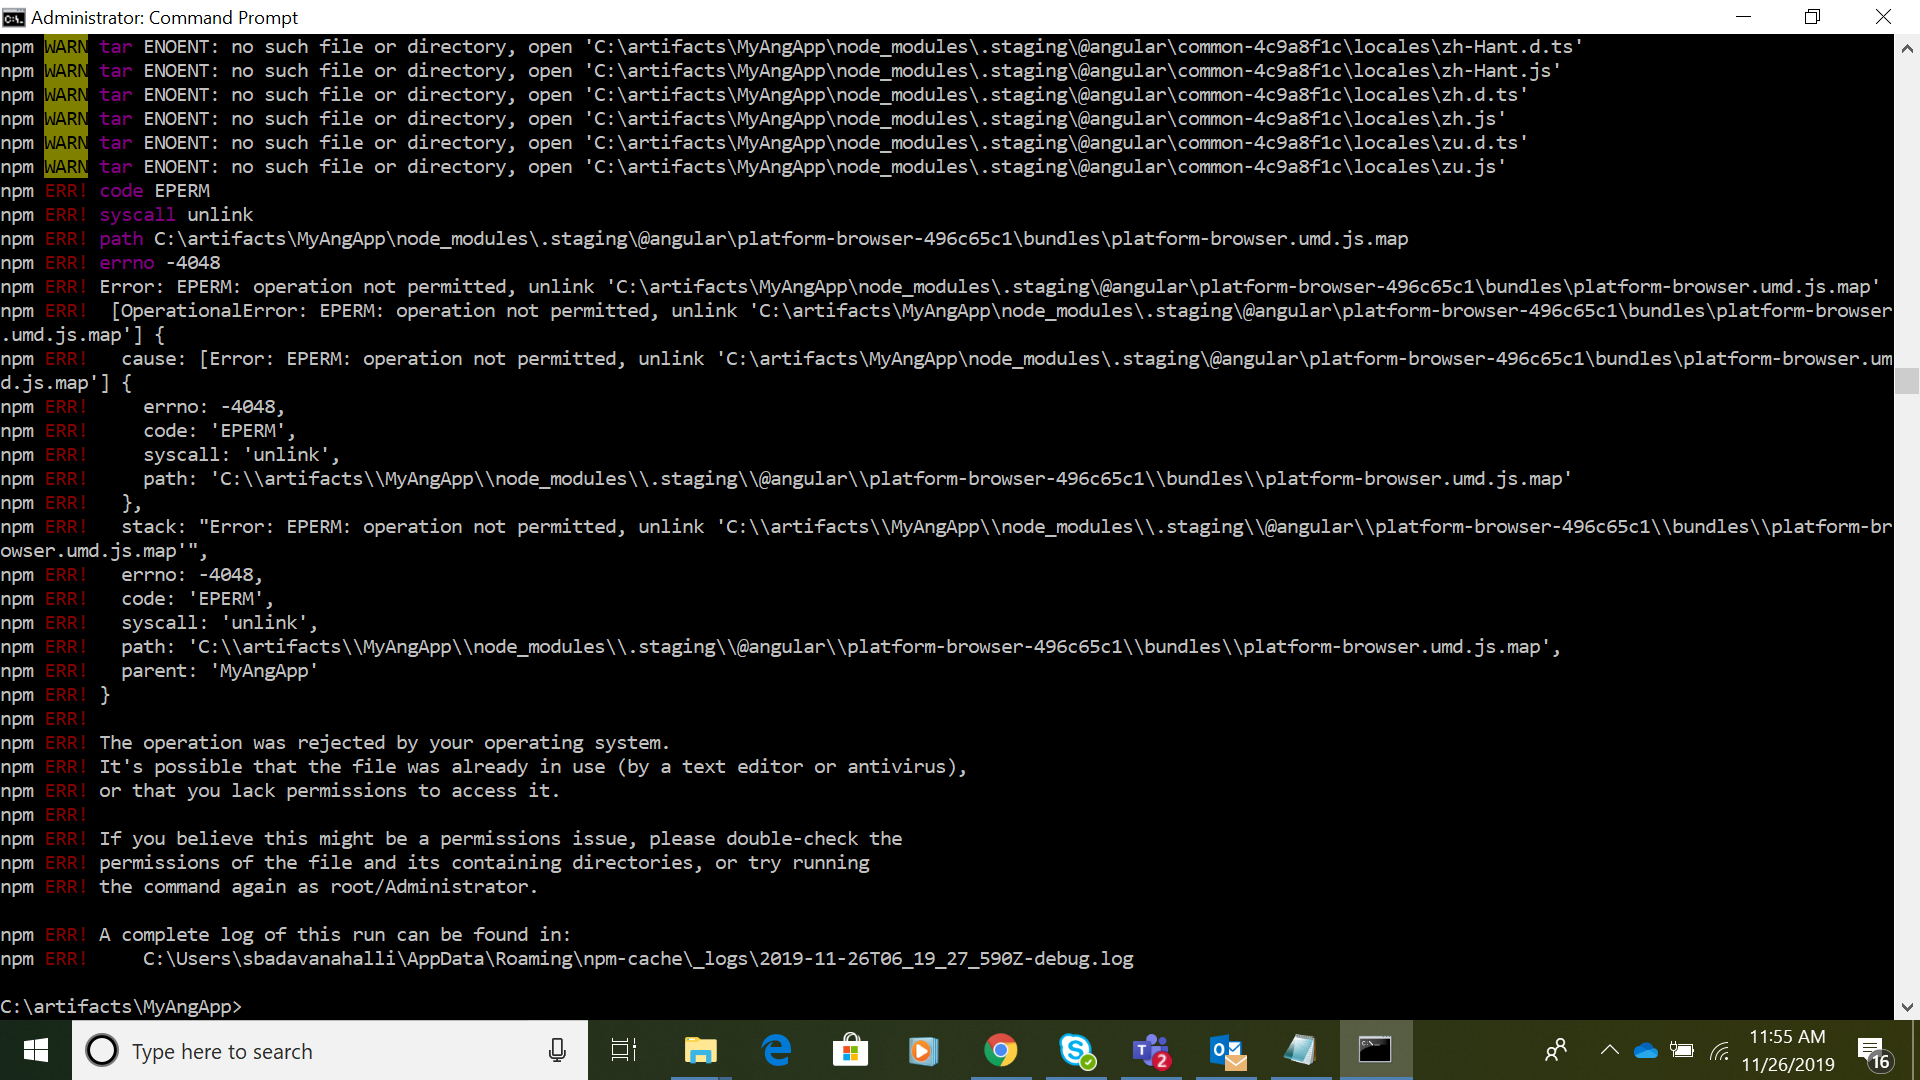Open Microsoft Store taskbar icon
1920x1080 pixels.
[x=850, y=1051]
